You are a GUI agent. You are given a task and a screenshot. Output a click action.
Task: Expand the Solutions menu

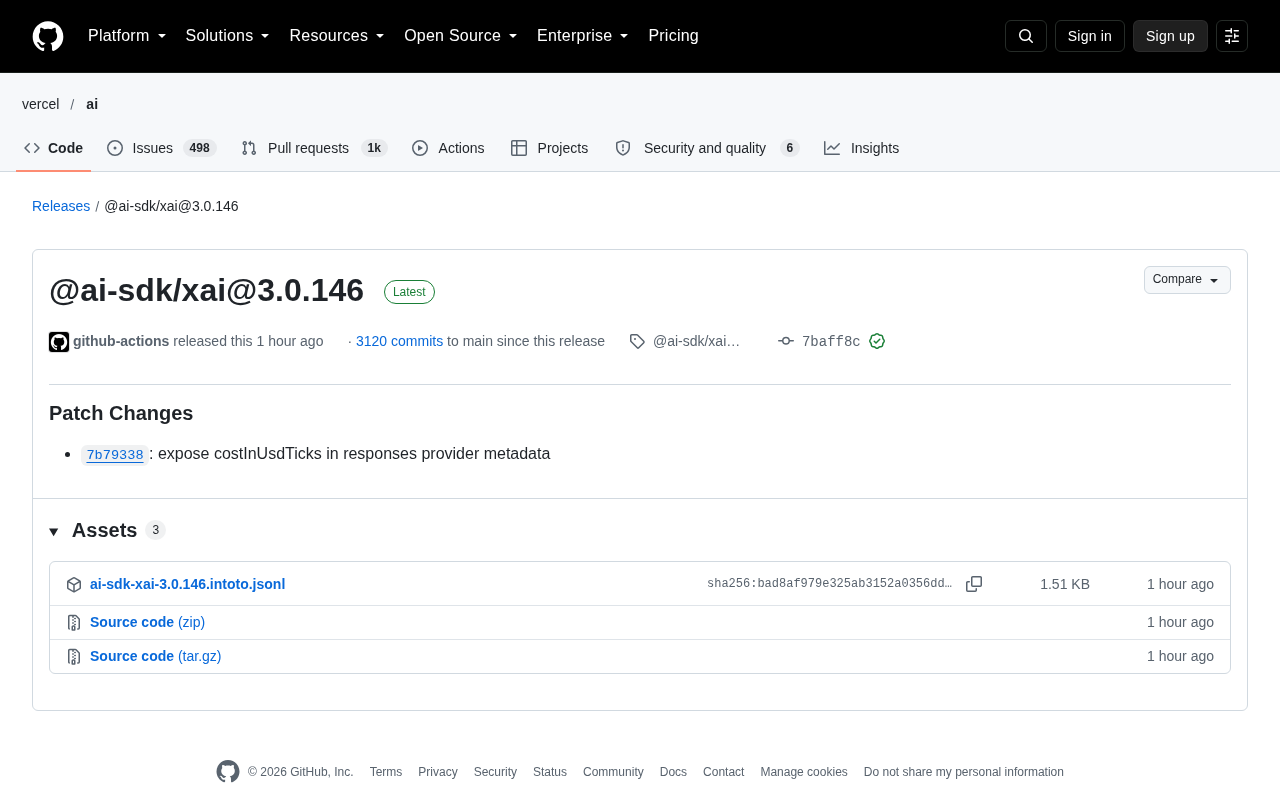228,36
